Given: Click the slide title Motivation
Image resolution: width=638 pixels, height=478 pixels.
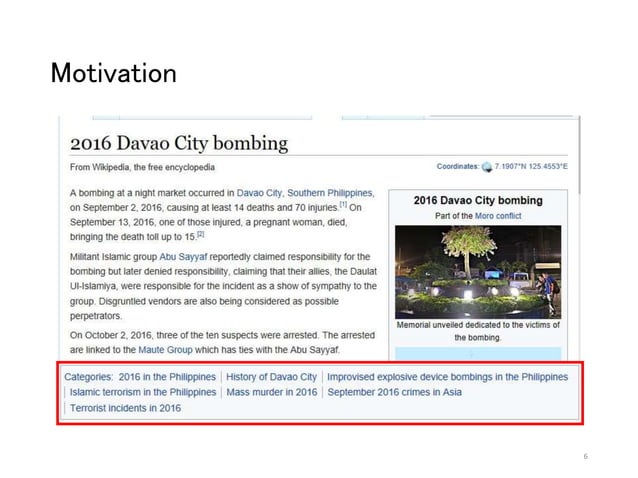Looking at the screenshot, I should (114, 73).
